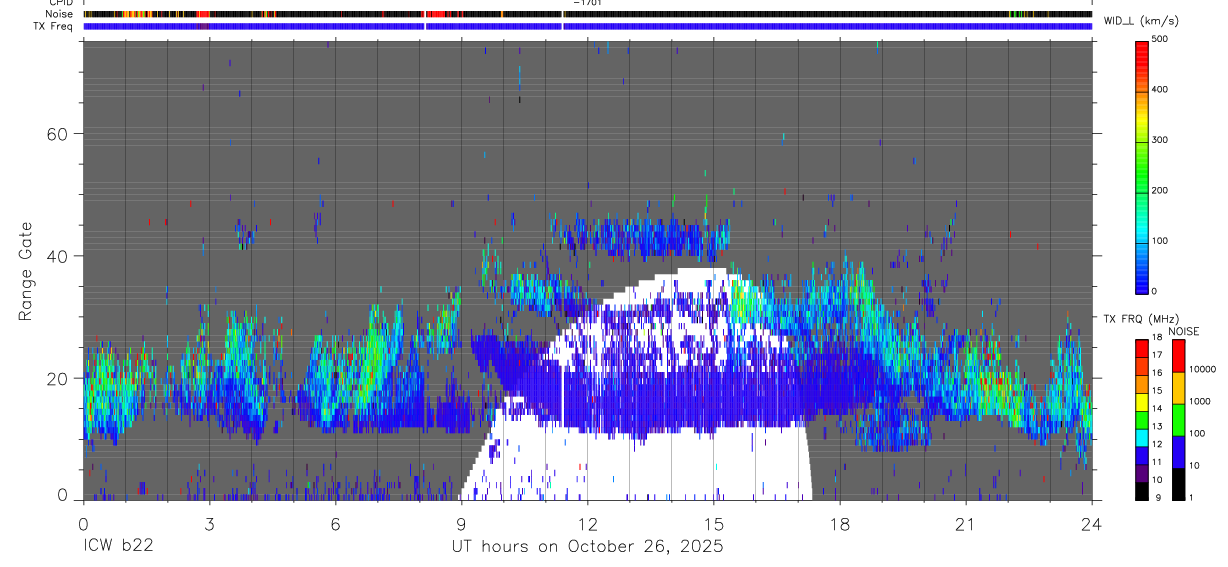Click the noise level strip above the plot
The width and height of the screenshot is (1228, 567).
[588, 14]
